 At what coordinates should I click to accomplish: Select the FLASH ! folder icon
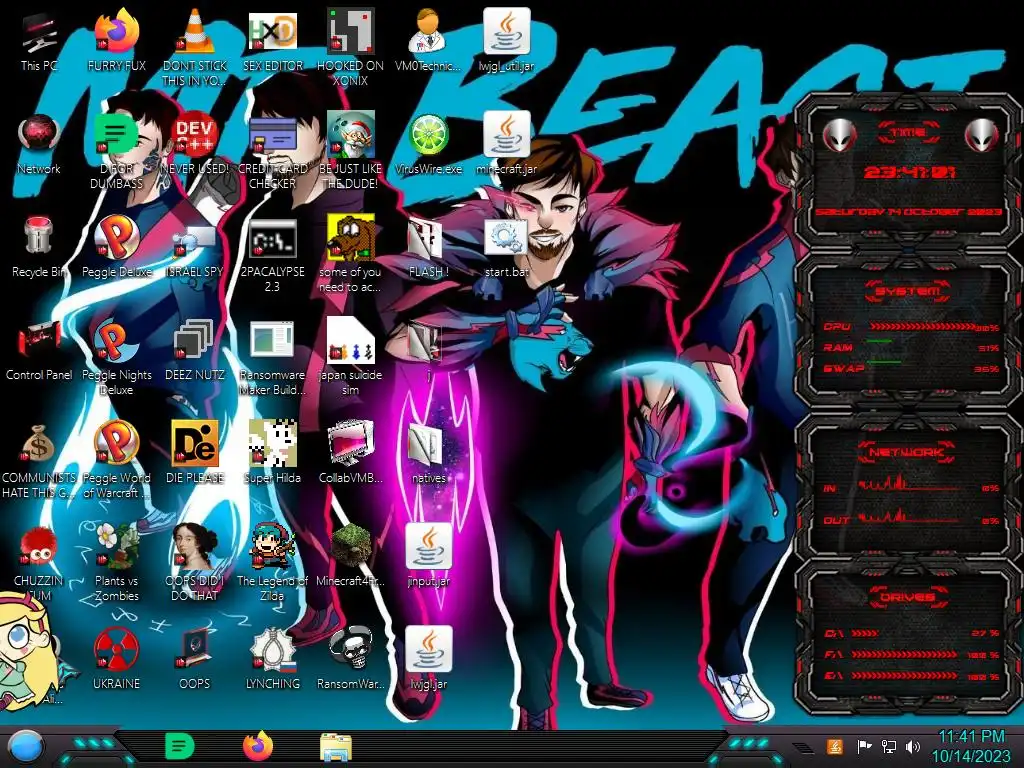coord(425,239)
